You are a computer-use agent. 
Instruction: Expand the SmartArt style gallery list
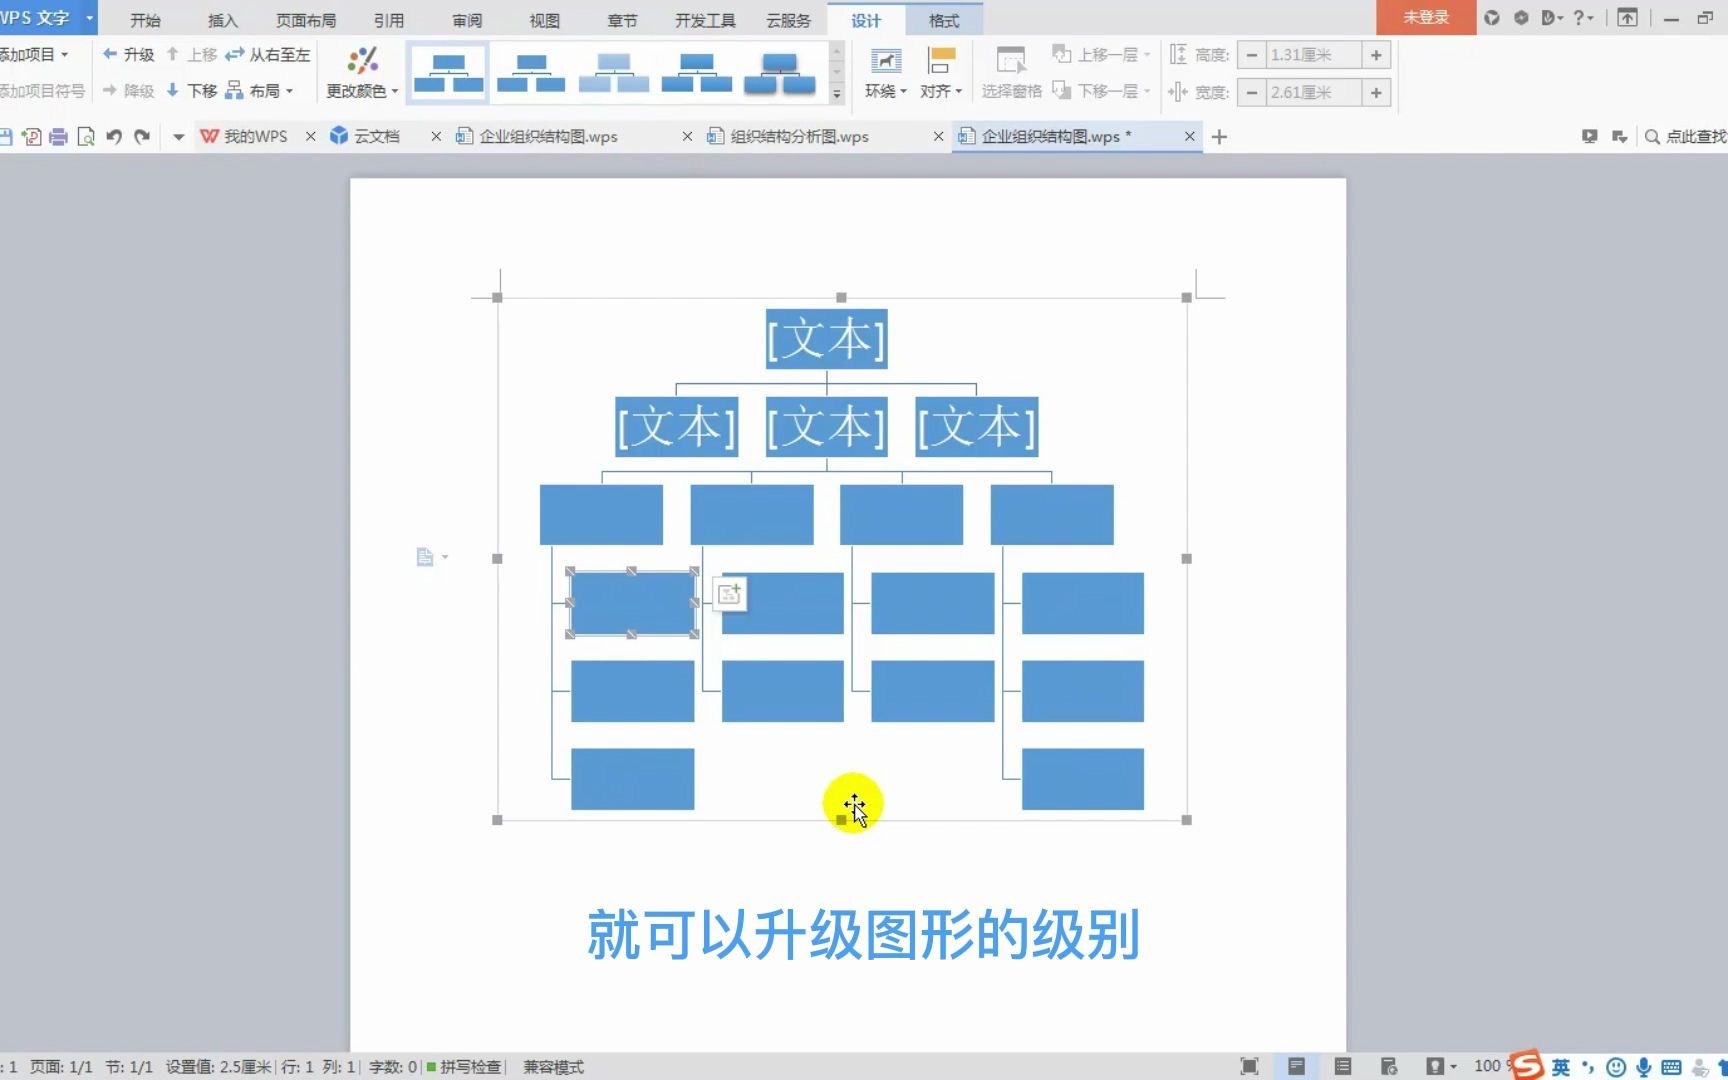pyautogui.click(x=837, y=94)
